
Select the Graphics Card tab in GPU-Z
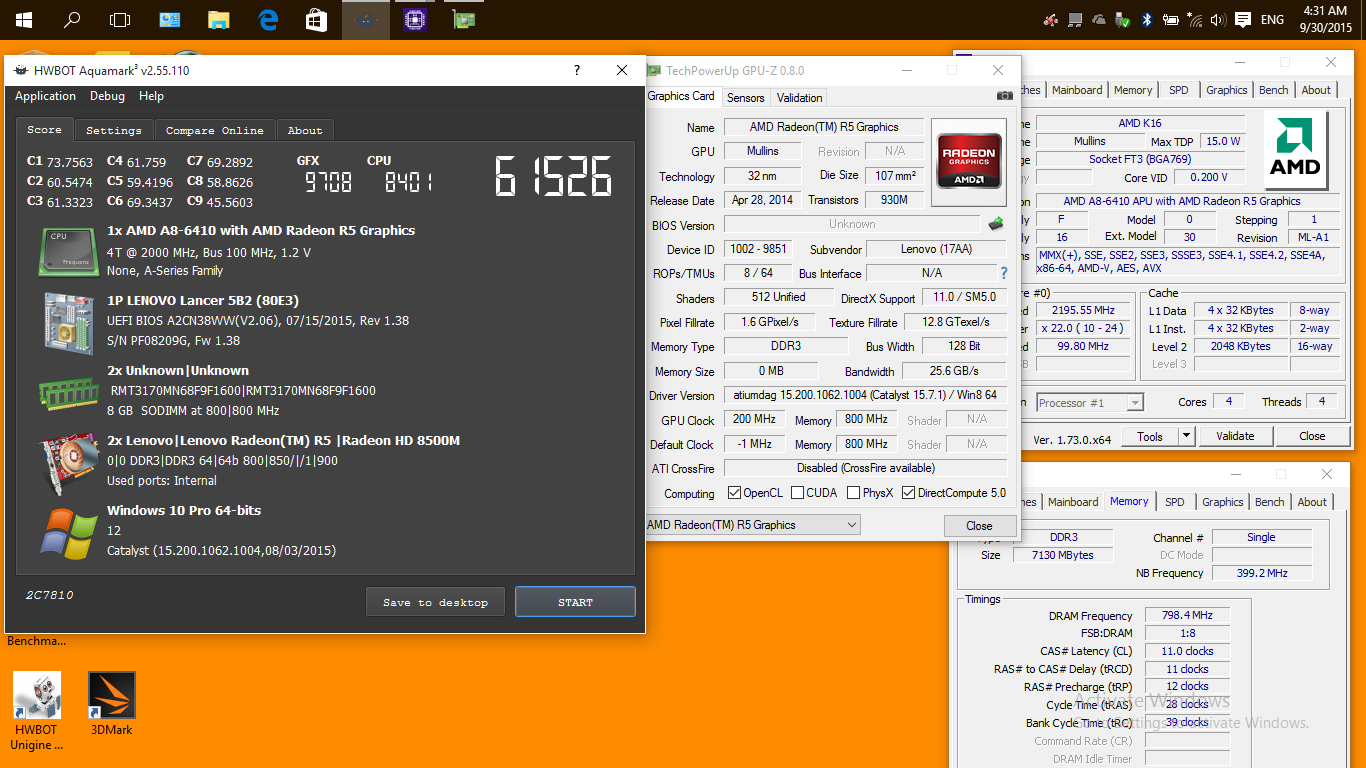tap(681, 96)
